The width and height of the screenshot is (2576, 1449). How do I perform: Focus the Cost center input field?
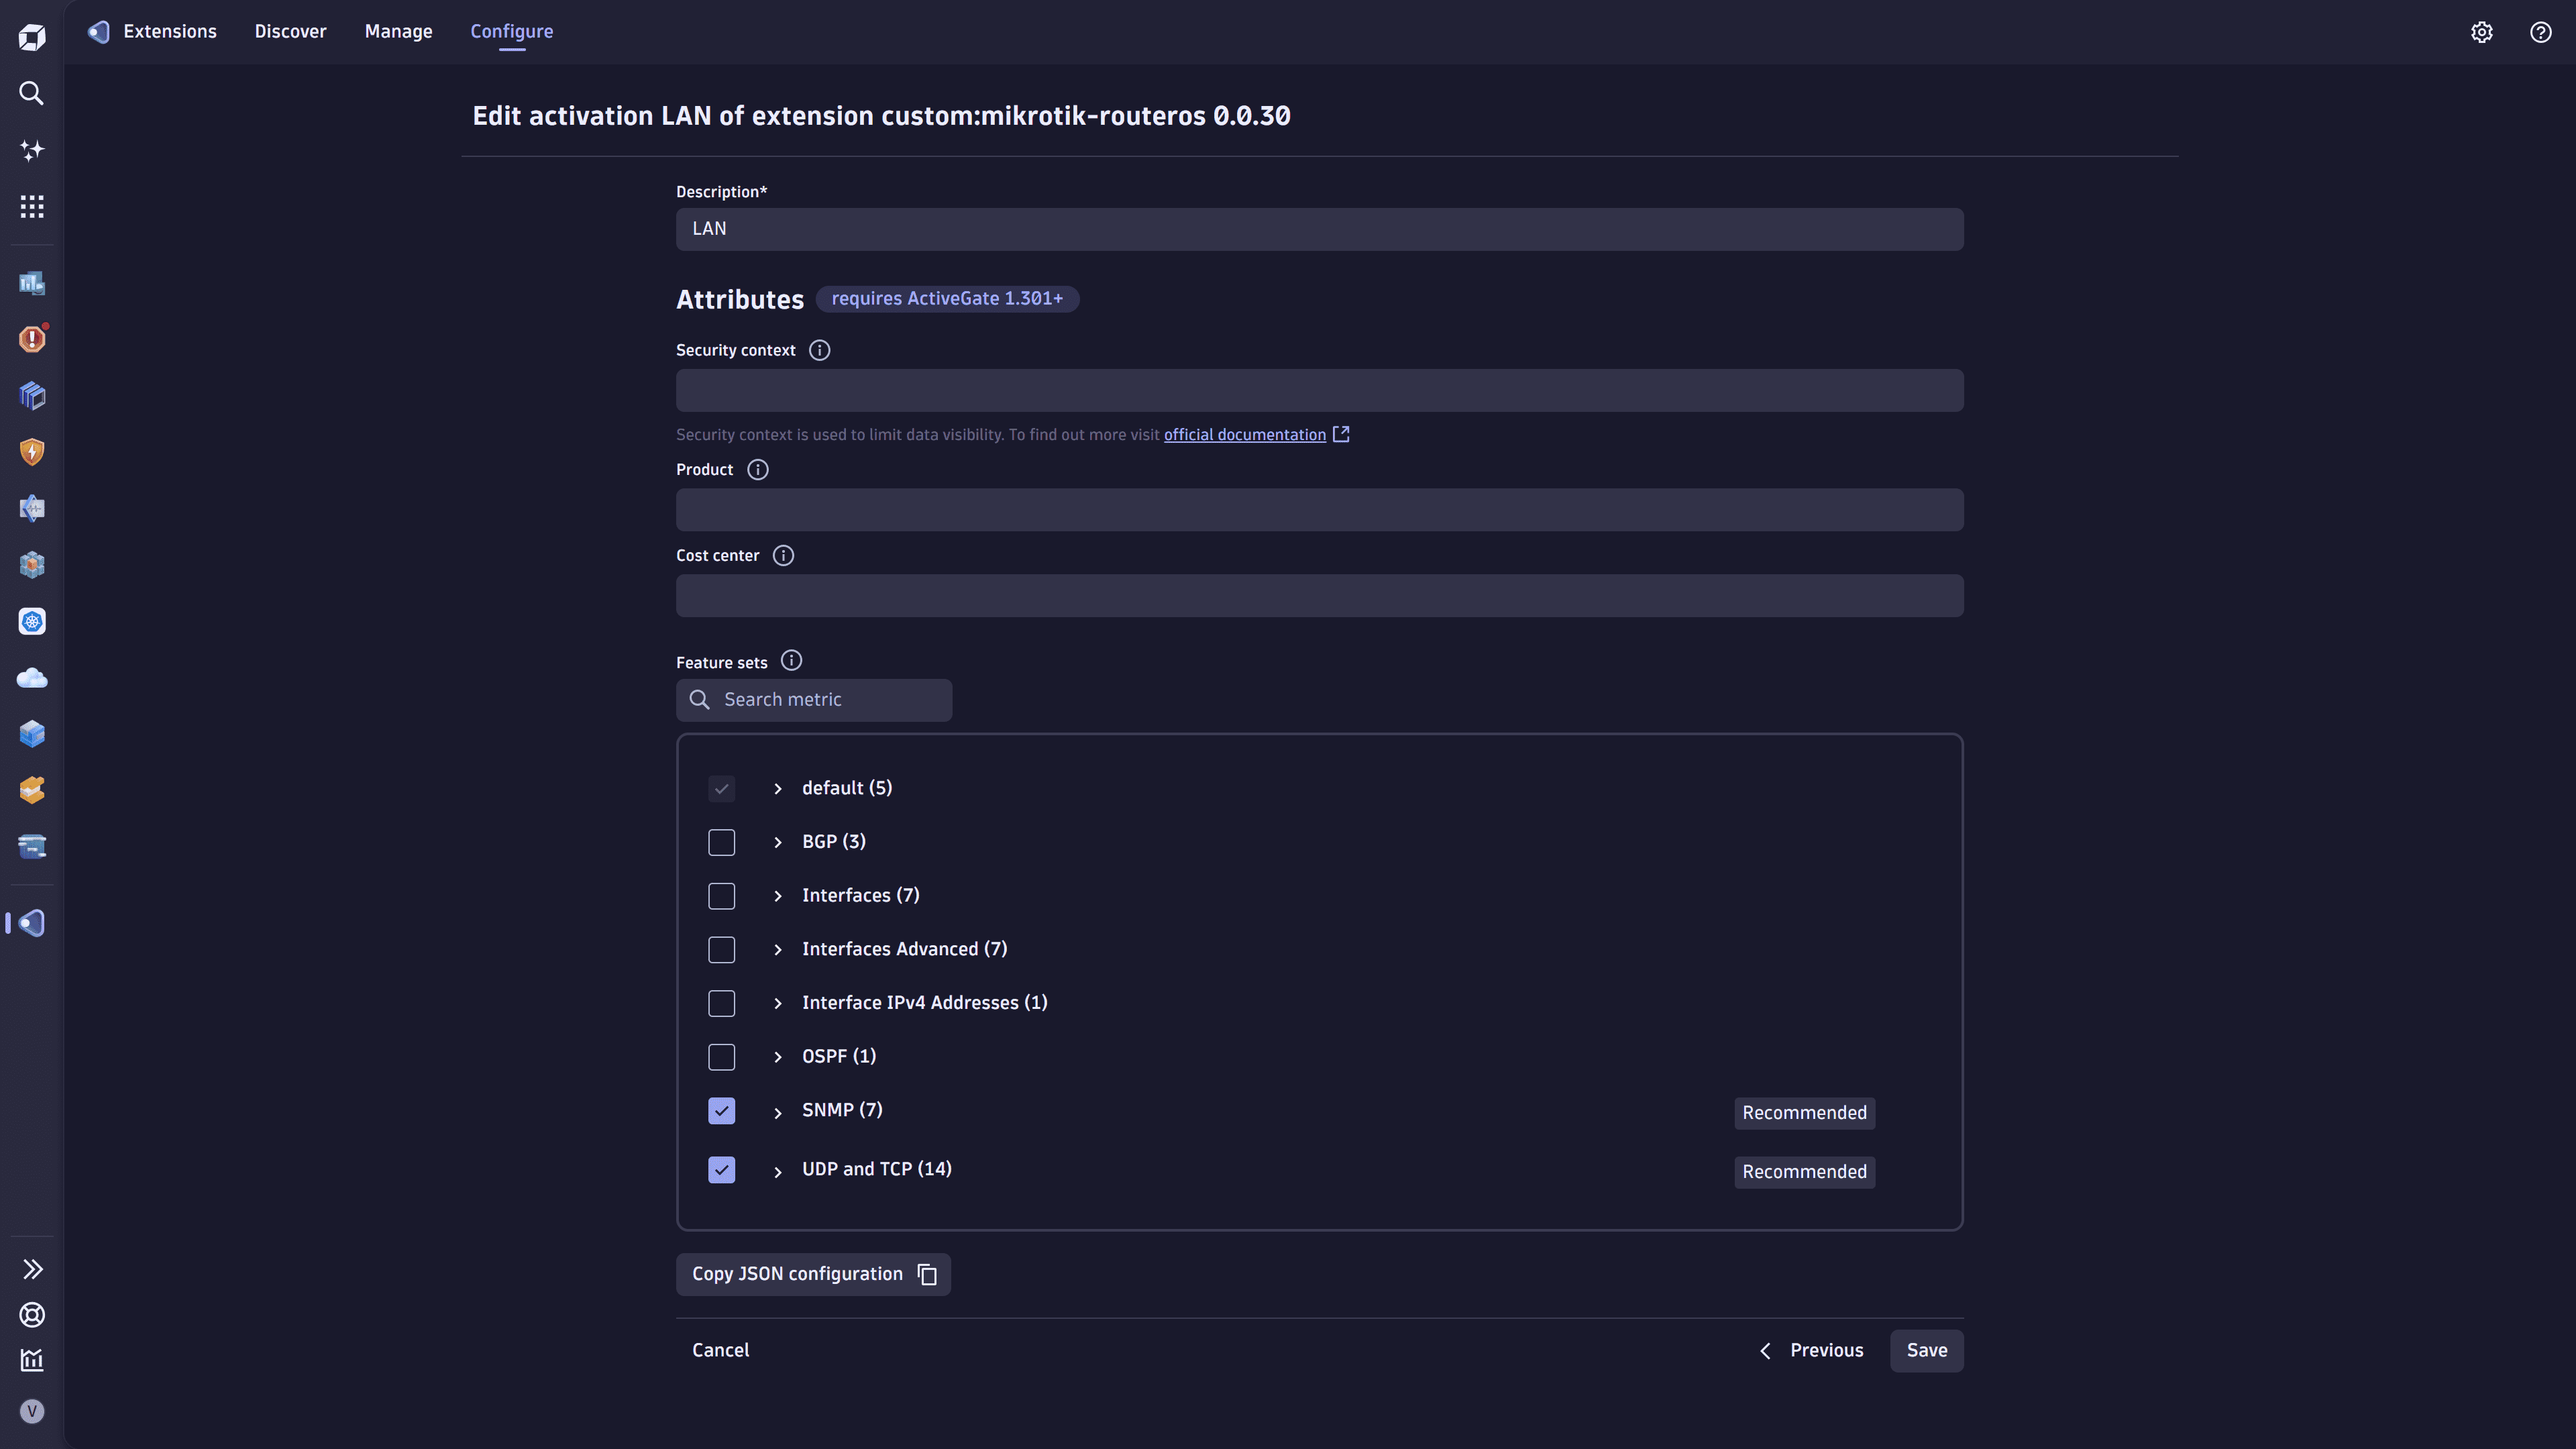[1319, 595]
